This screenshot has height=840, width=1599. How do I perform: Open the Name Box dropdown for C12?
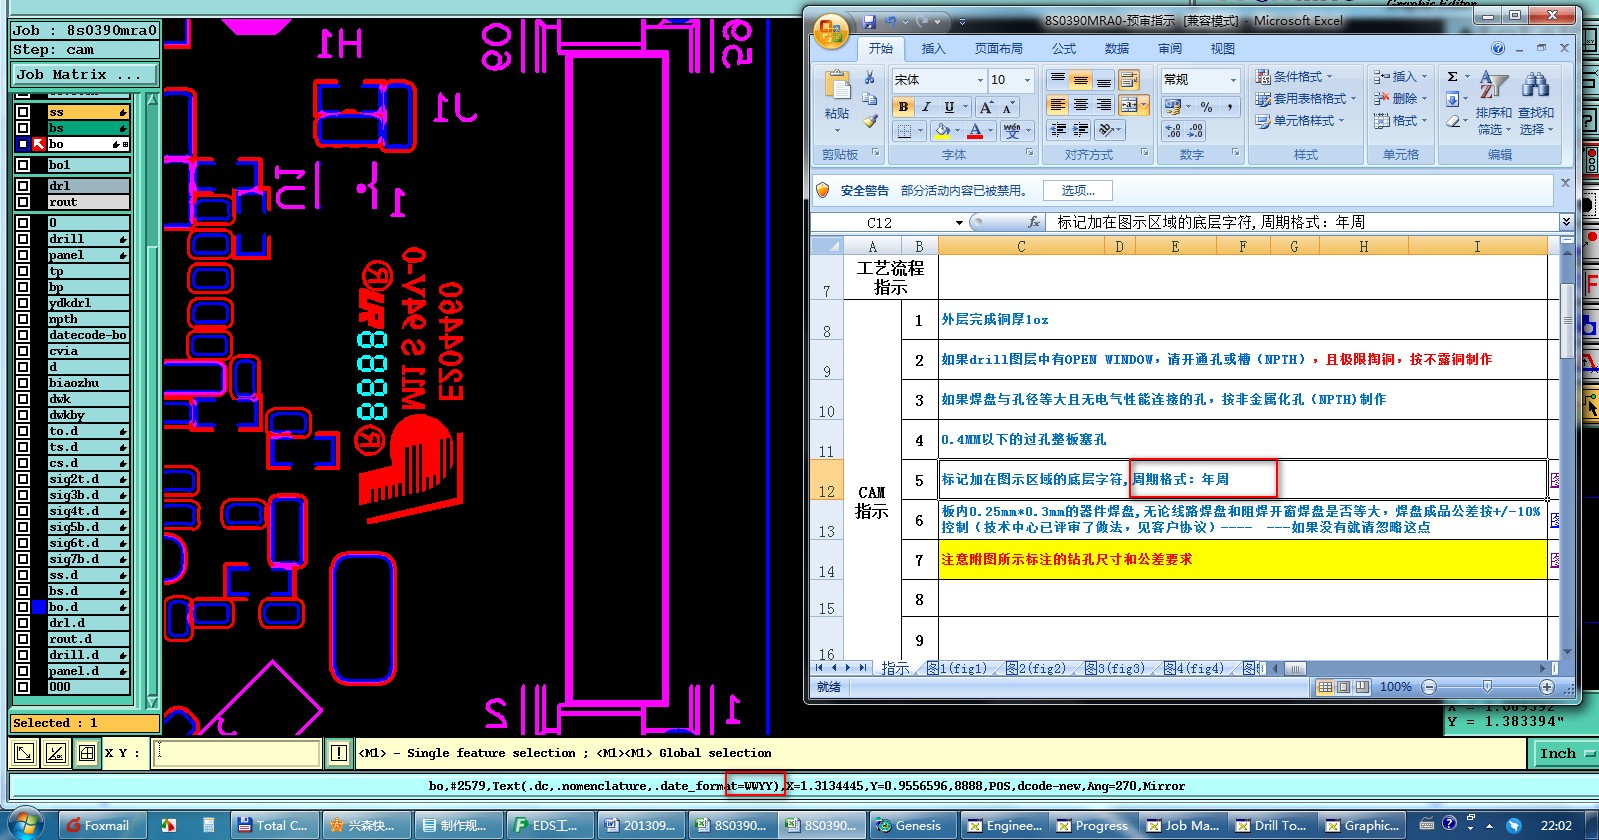pos(959,222)
